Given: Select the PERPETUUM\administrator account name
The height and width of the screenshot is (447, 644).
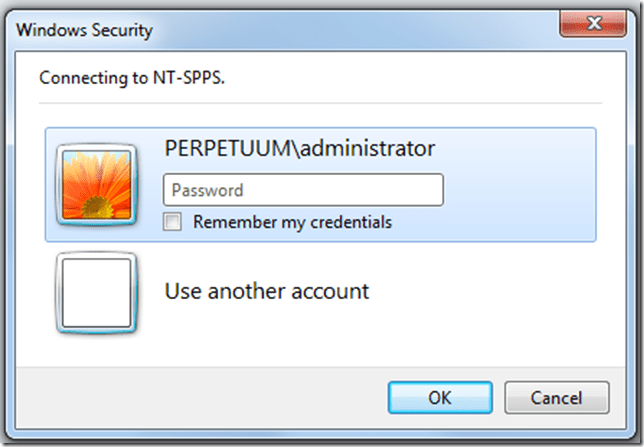Looking at the screenshot, I should (x=299, y=148).
